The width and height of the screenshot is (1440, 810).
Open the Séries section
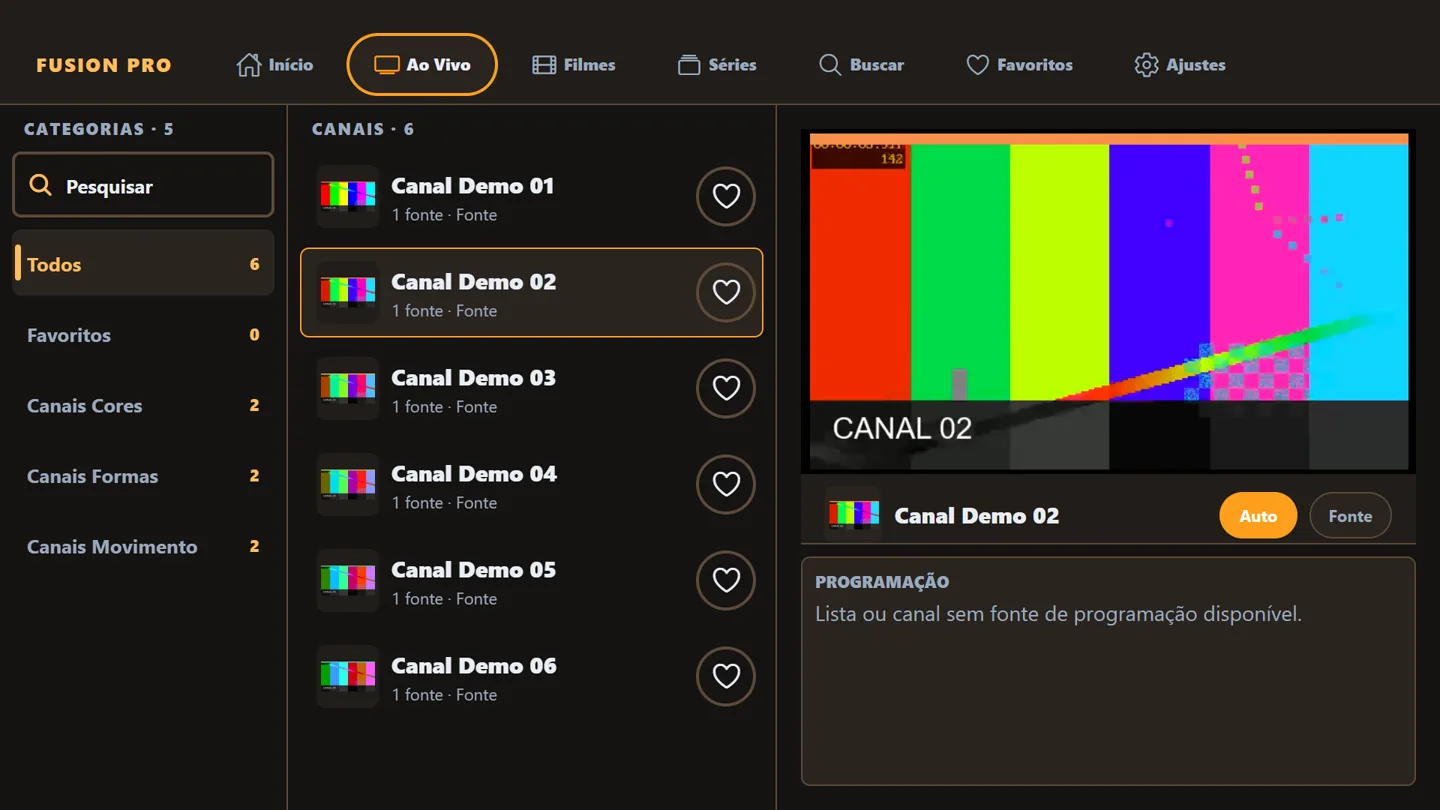(717, 65)
